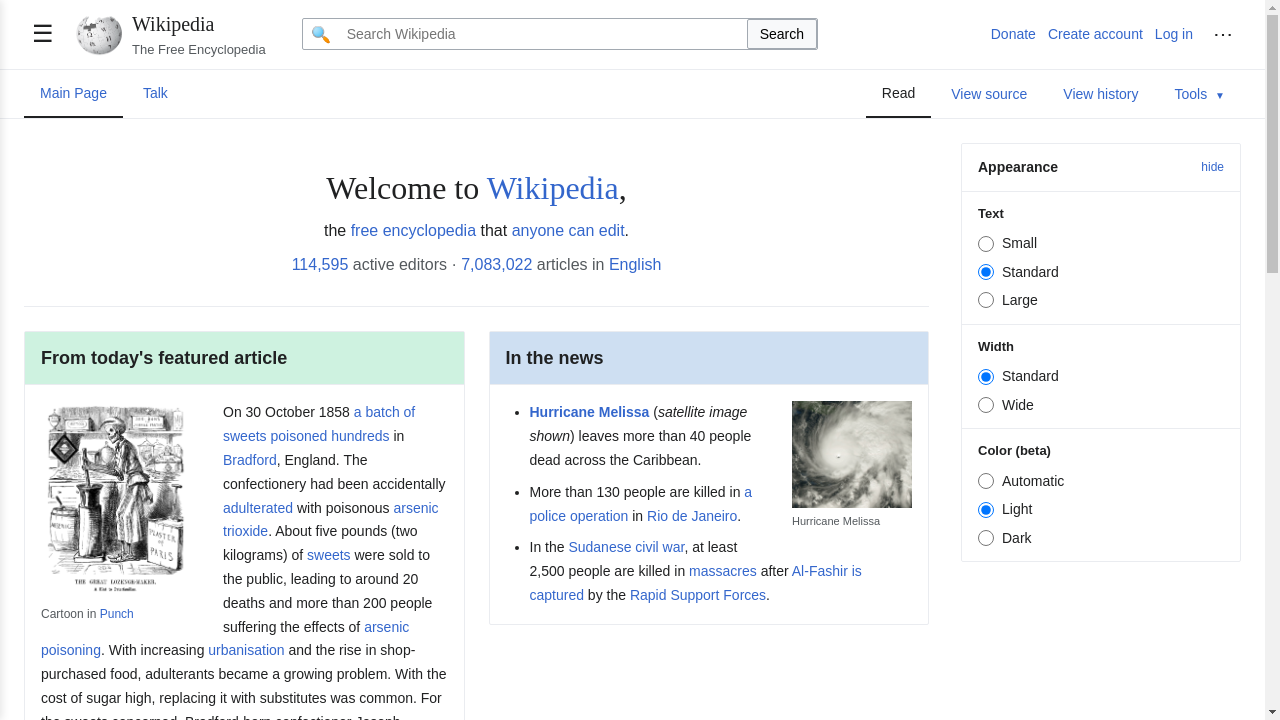The image size is (1280, 720).
Task: Click the Wikipedia puzzle globe logo
Action: click(x=97, y=34)
